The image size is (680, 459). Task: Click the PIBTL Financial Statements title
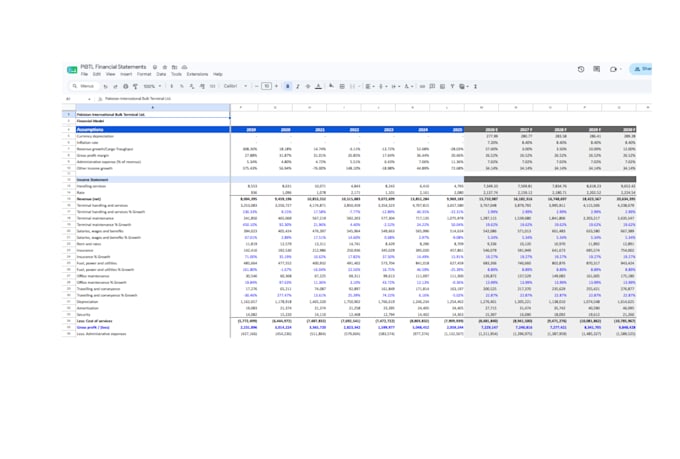(113, 67)
